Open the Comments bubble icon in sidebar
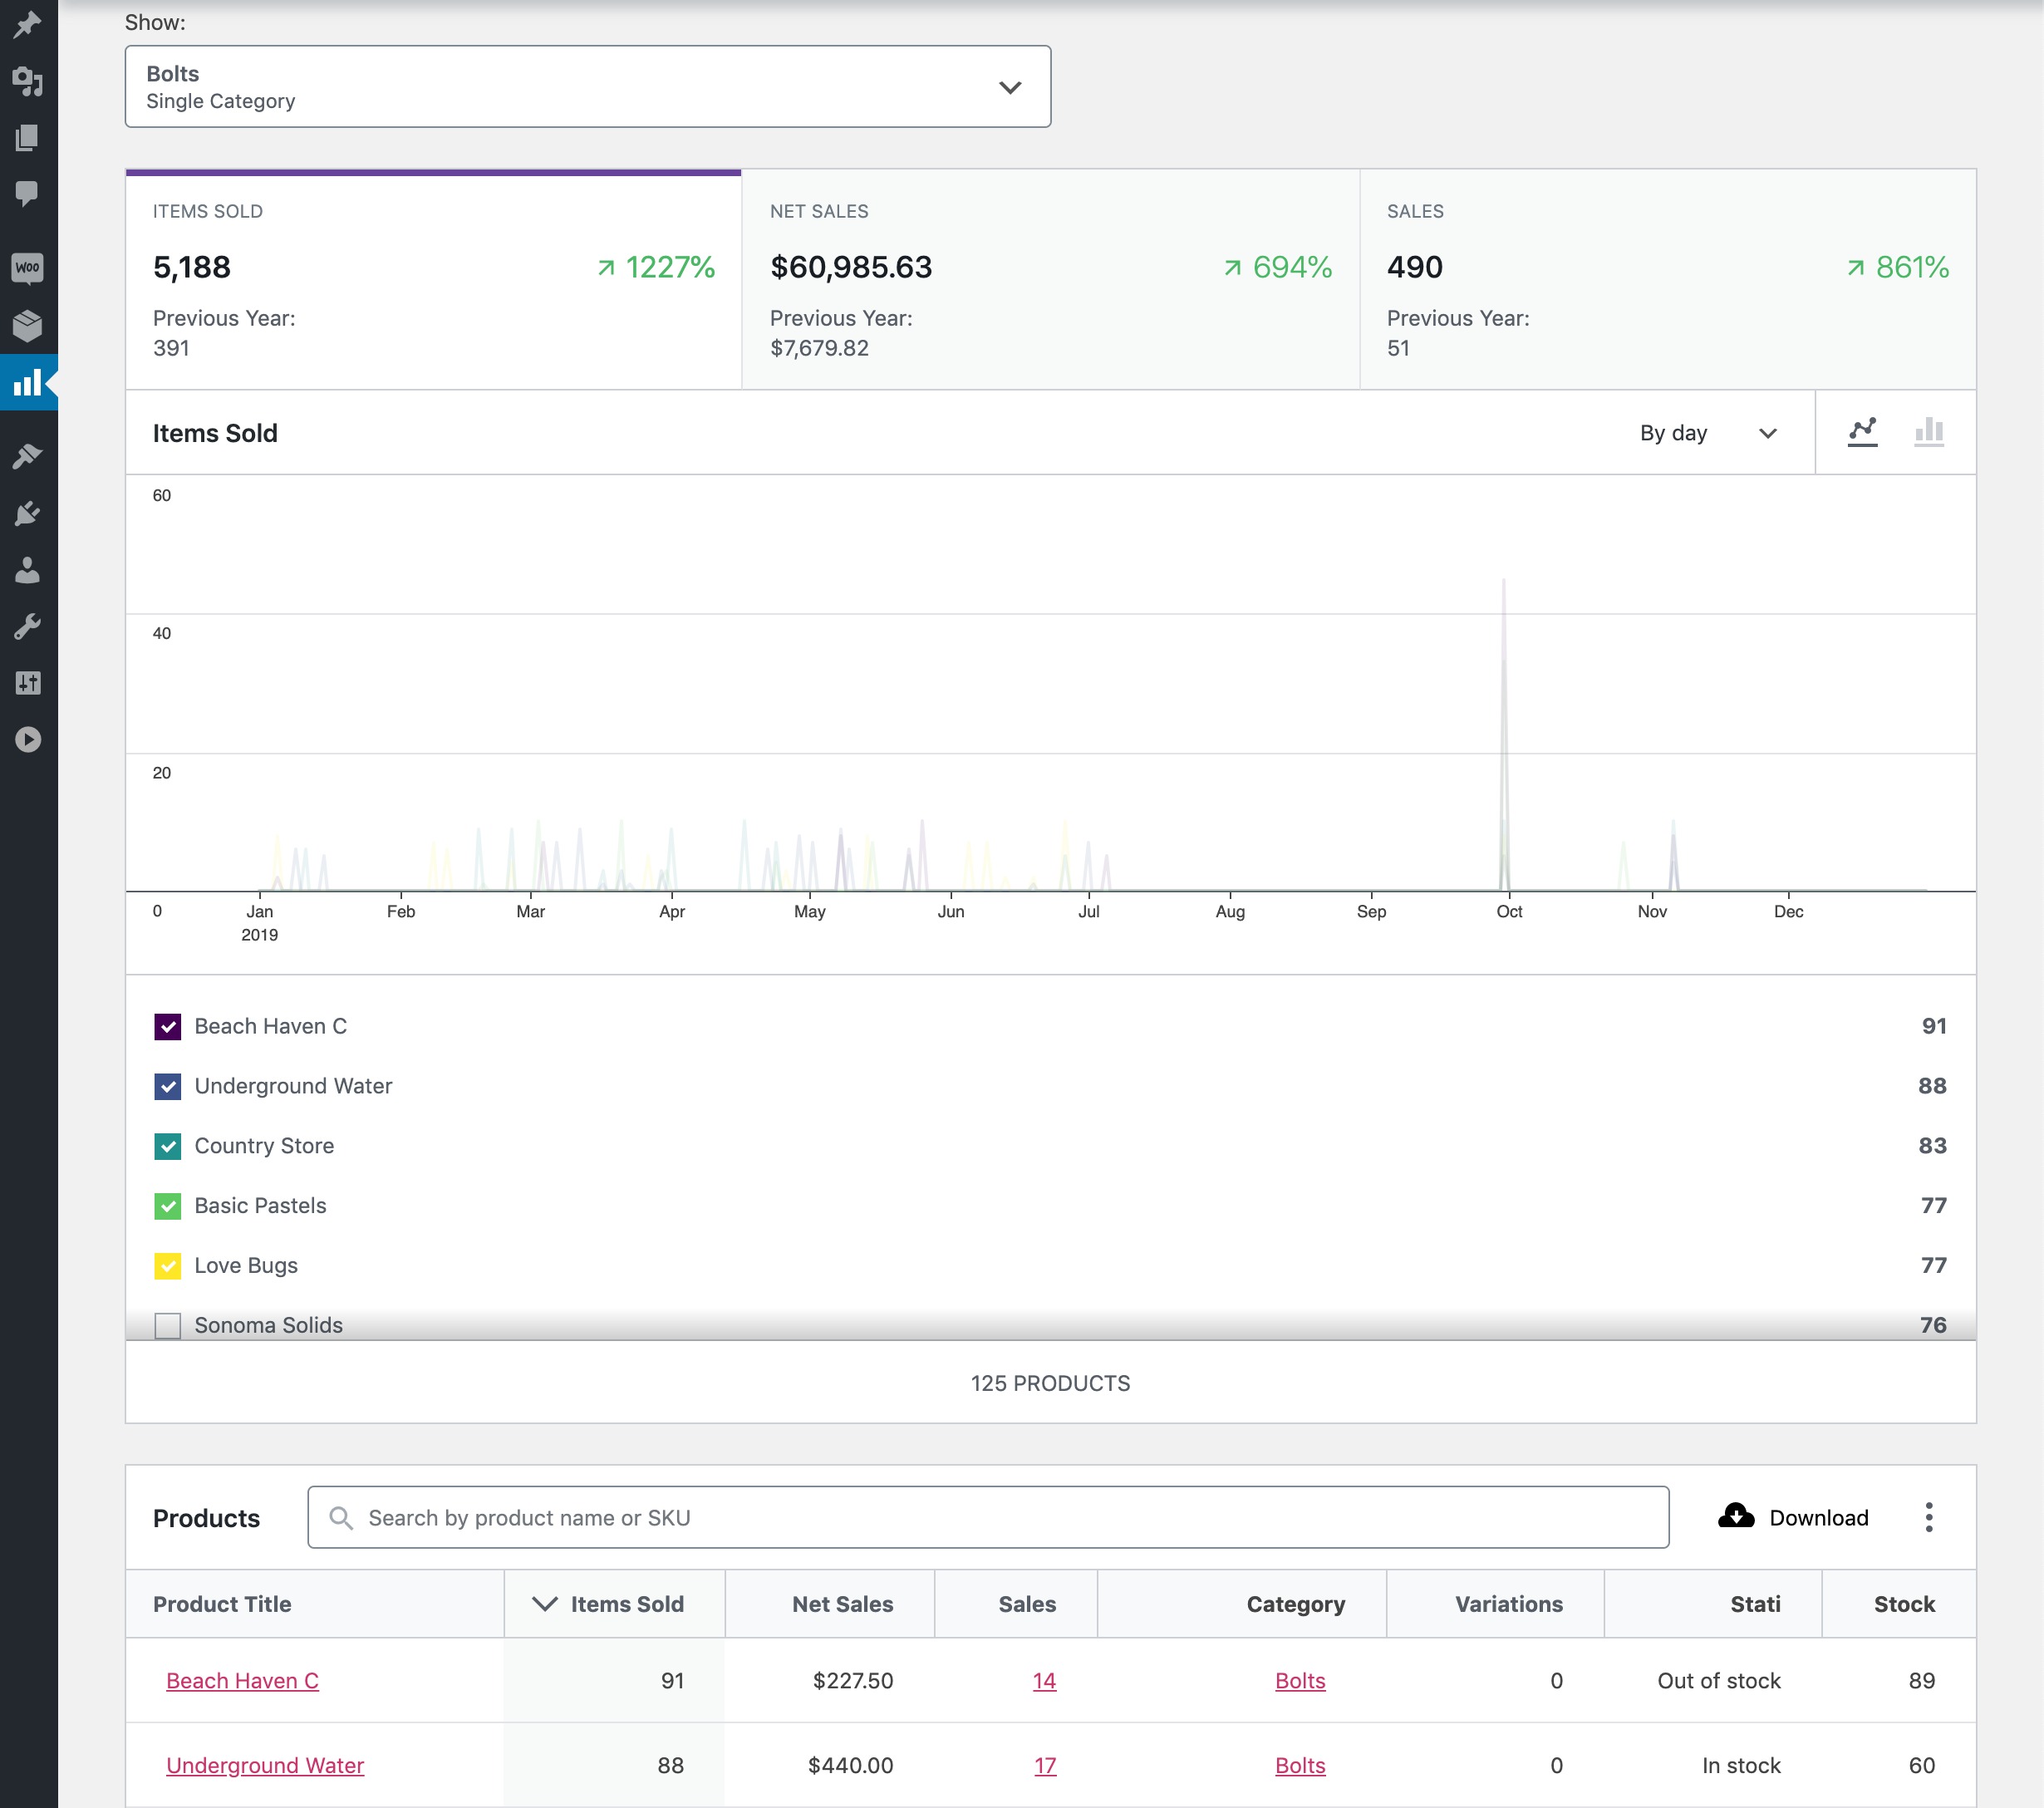 pos(27,193)
